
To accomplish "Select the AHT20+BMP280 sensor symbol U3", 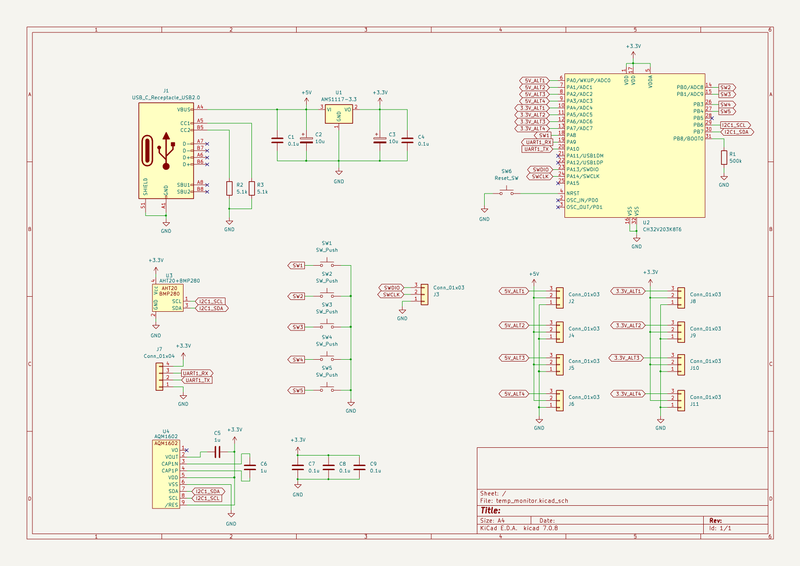I will [164, 297].
